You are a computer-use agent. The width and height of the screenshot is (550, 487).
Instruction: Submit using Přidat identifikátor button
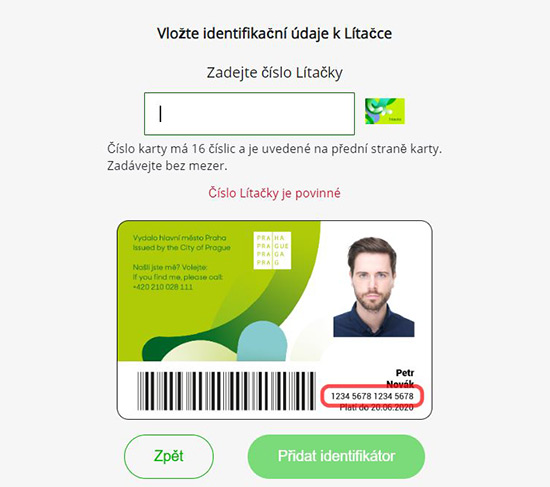pyautogui.click(x=336, y=456)
